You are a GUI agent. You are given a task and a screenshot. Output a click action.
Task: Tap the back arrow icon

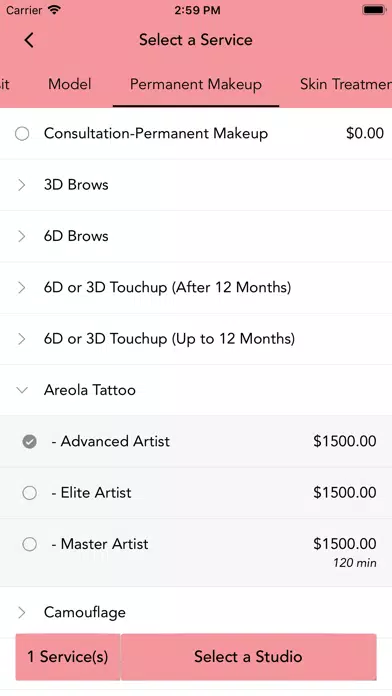29,40
